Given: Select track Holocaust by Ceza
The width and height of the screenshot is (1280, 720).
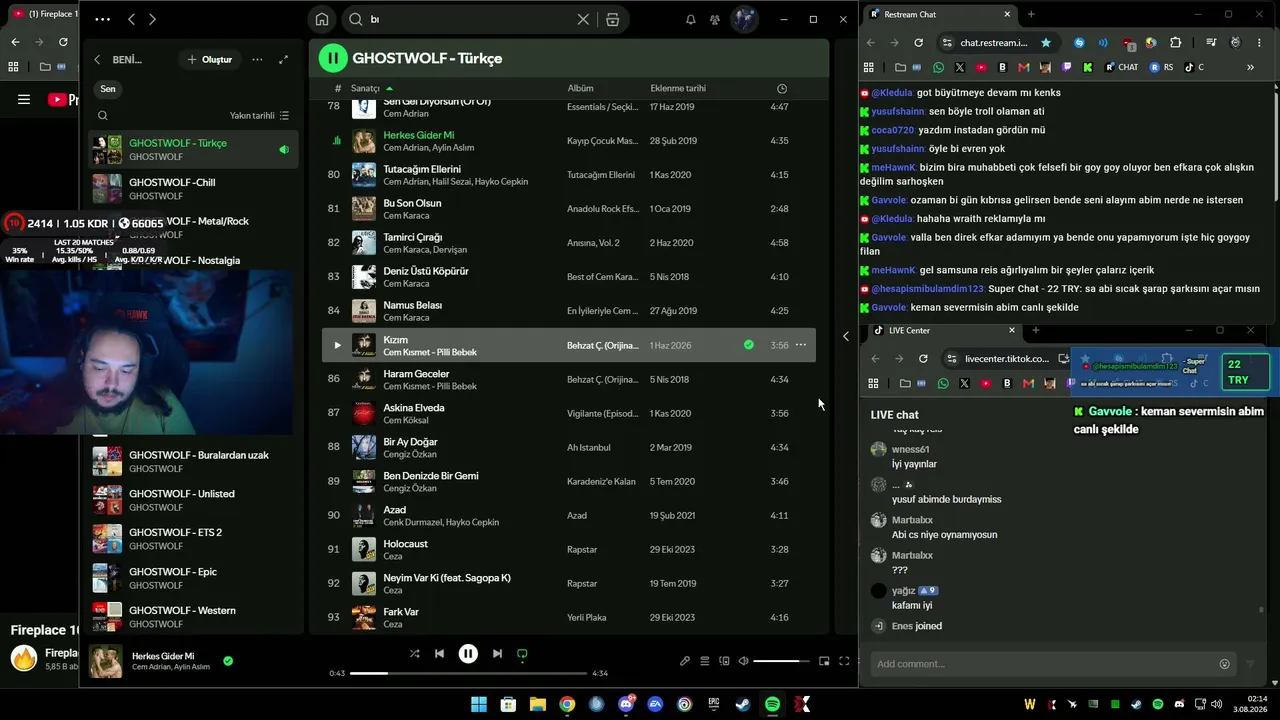Looking at the screenshot, I should 569,549.
